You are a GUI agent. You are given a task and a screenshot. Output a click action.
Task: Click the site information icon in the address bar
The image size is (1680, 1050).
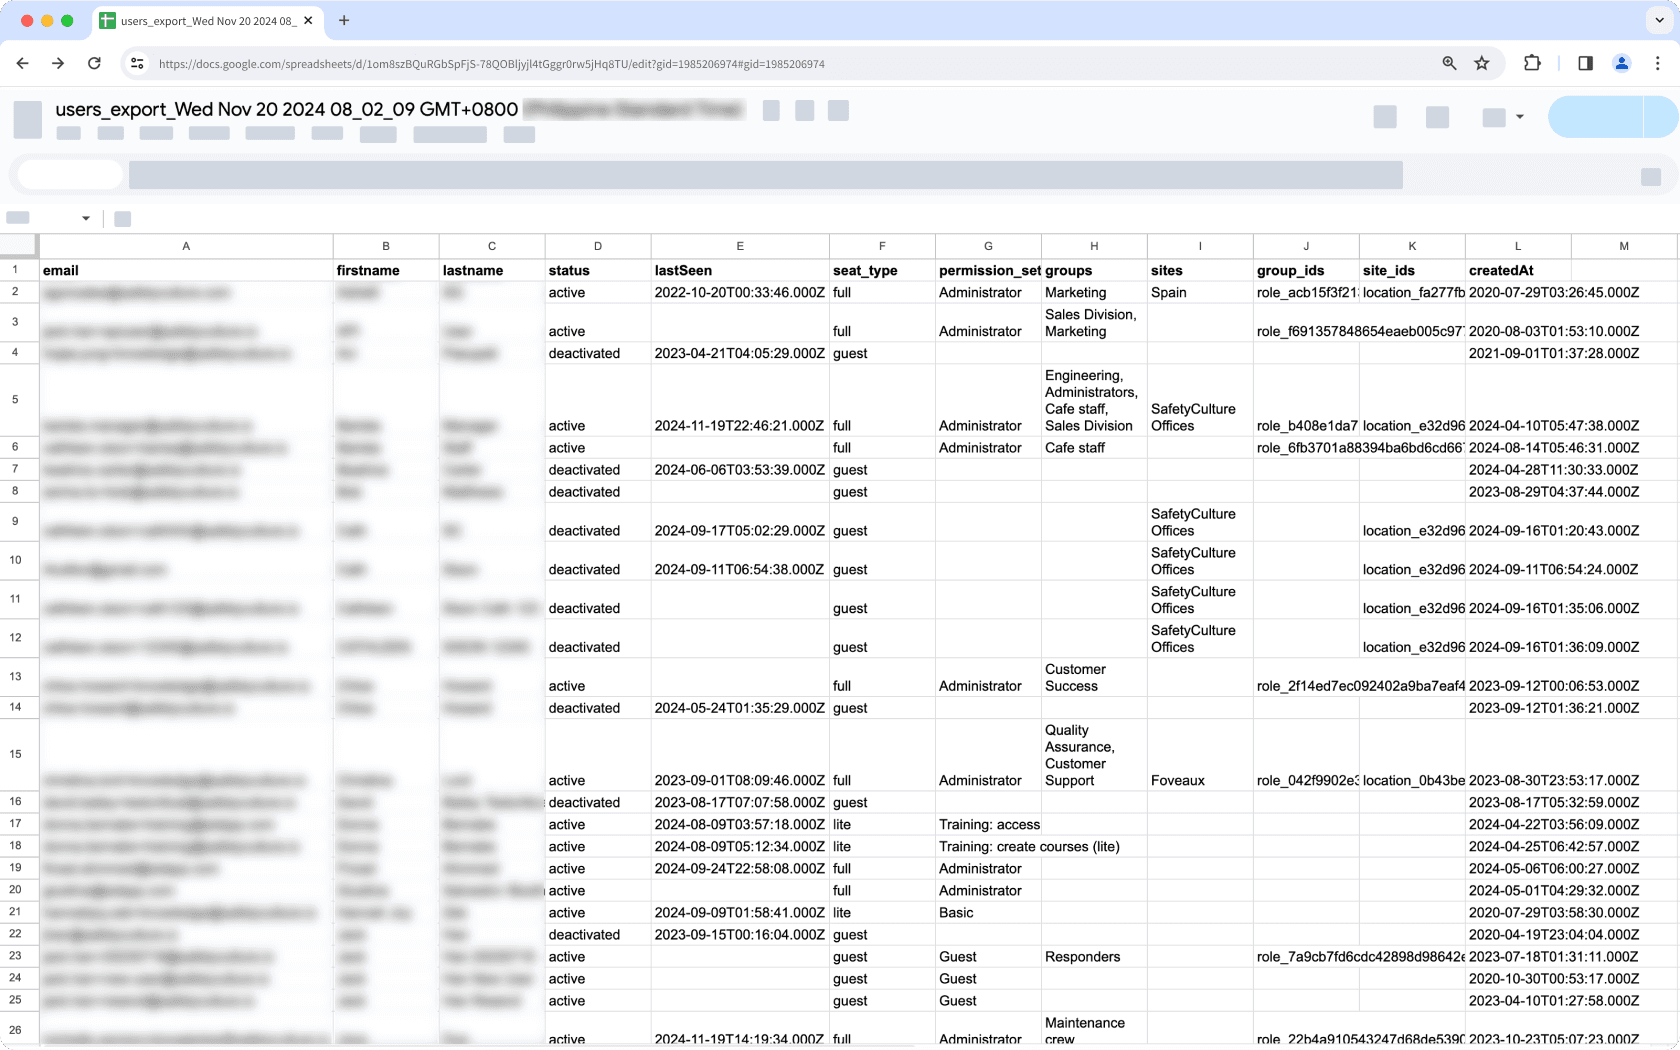[x=136, y=63]
